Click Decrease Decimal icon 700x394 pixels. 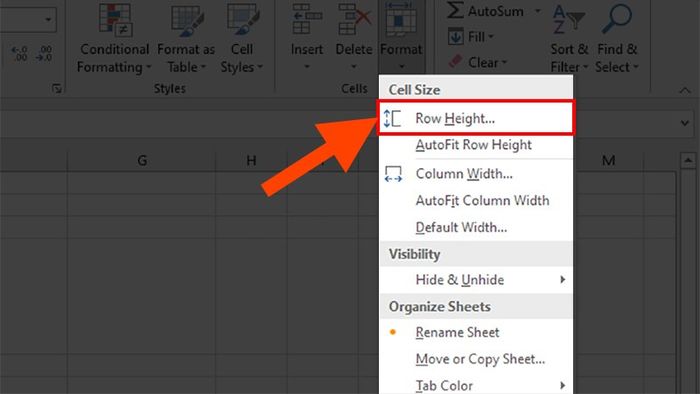44,53
